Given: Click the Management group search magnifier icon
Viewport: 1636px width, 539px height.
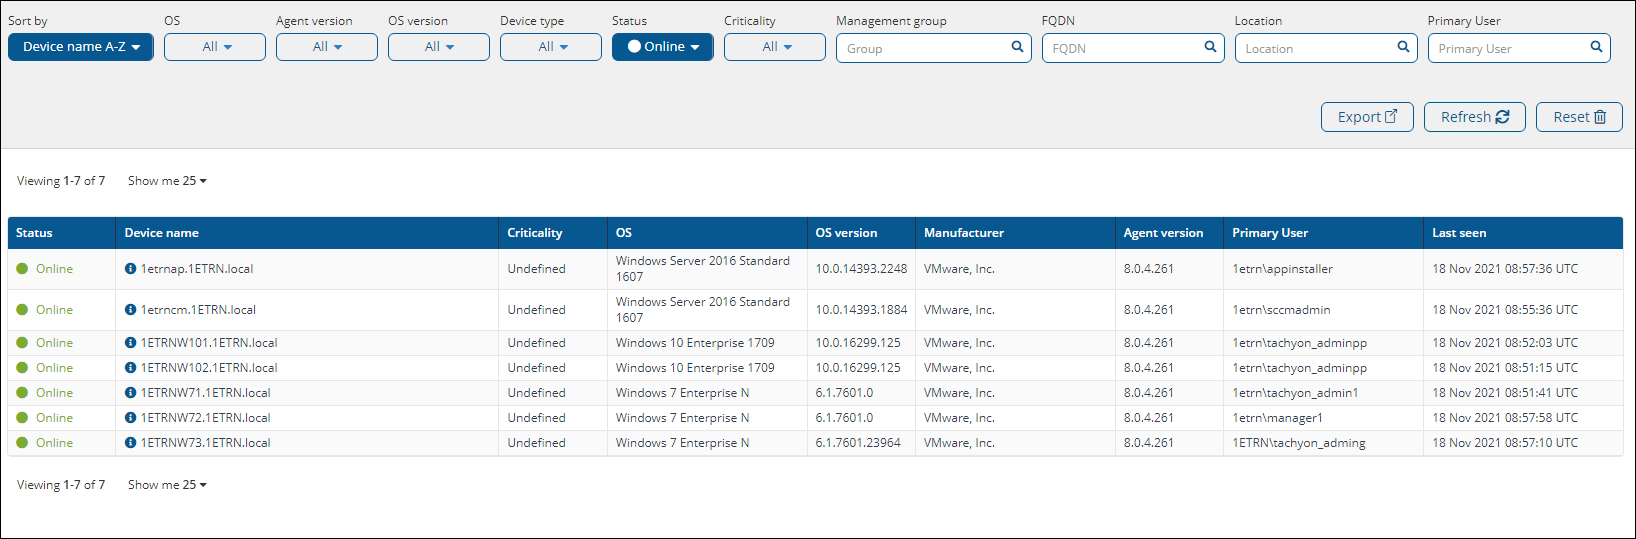Looking at the screenshot, I should [x=1017, y=47].
